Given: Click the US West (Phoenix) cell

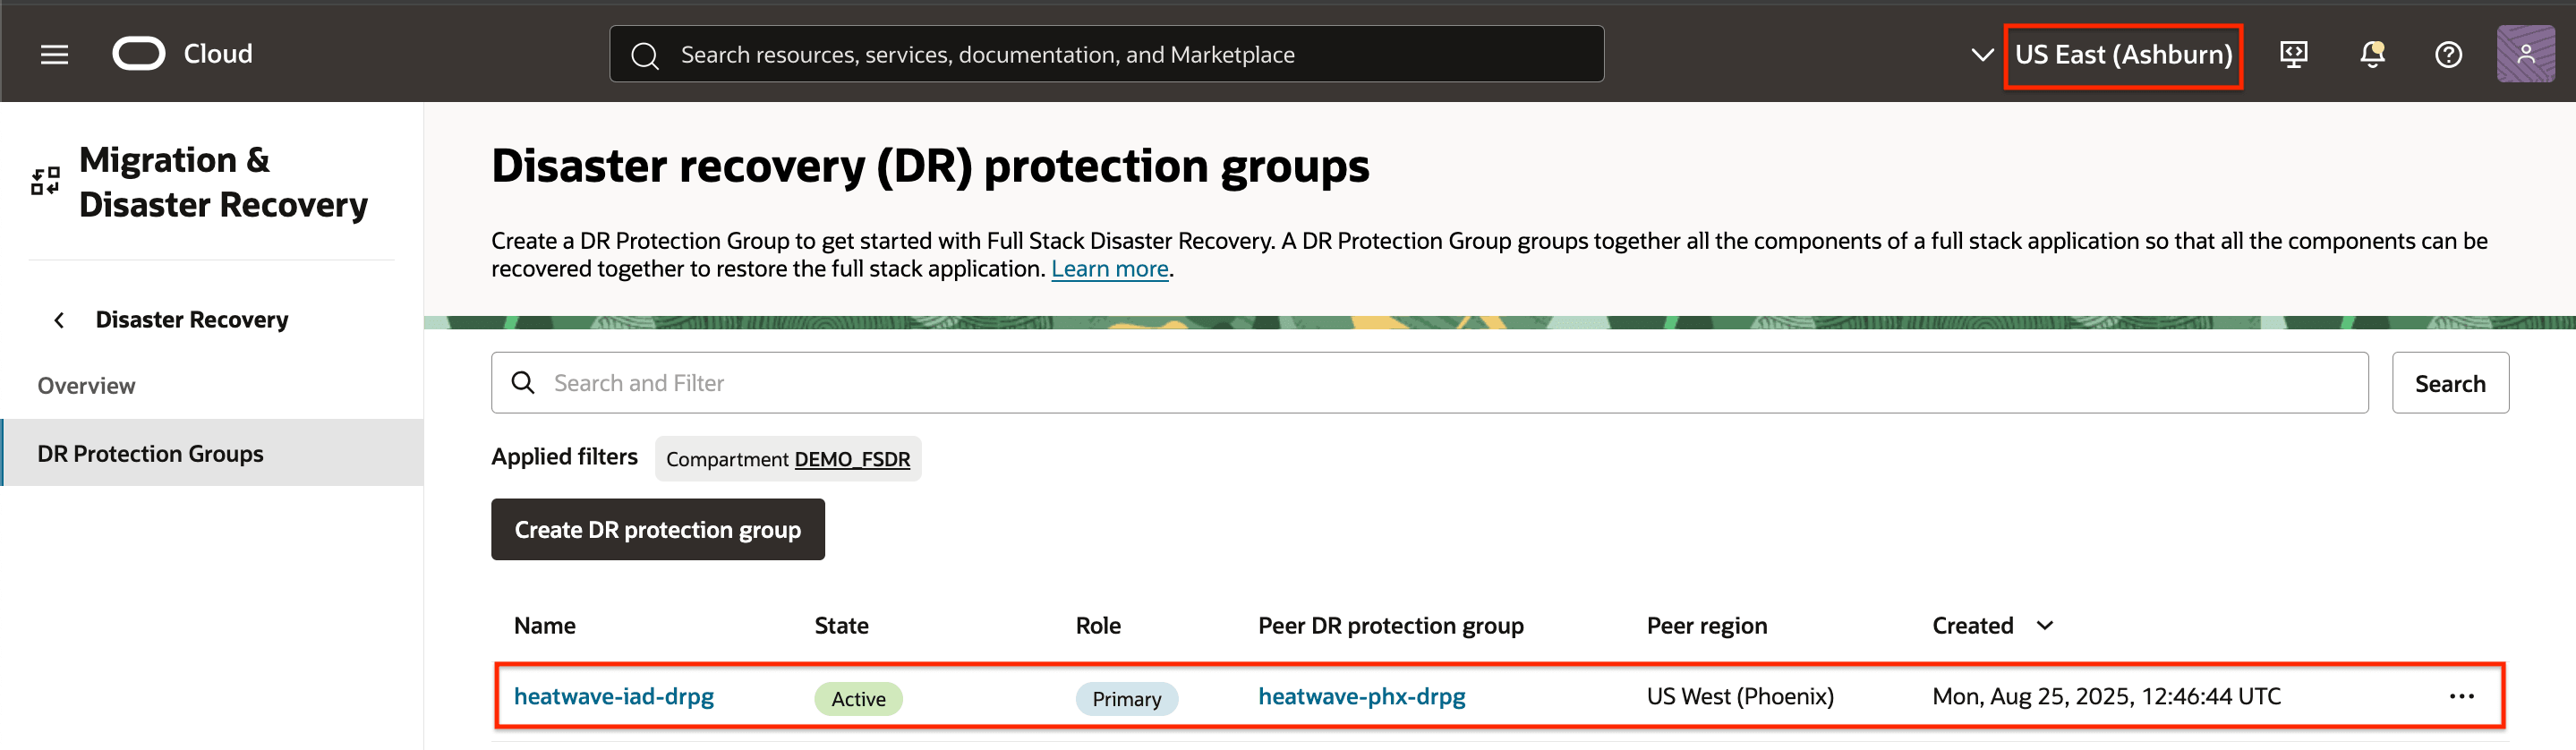Looking at the screenshot, I should (1740, 696).
